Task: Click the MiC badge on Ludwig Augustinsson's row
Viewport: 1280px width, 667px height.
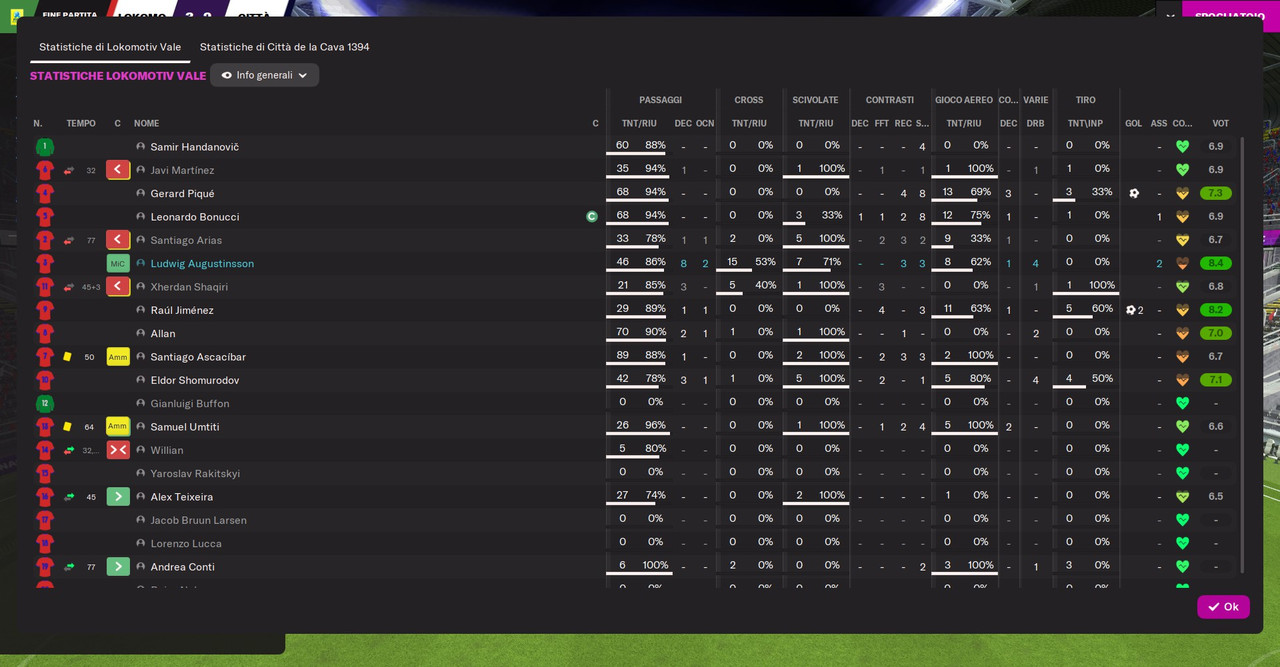Action: [118, 264]
